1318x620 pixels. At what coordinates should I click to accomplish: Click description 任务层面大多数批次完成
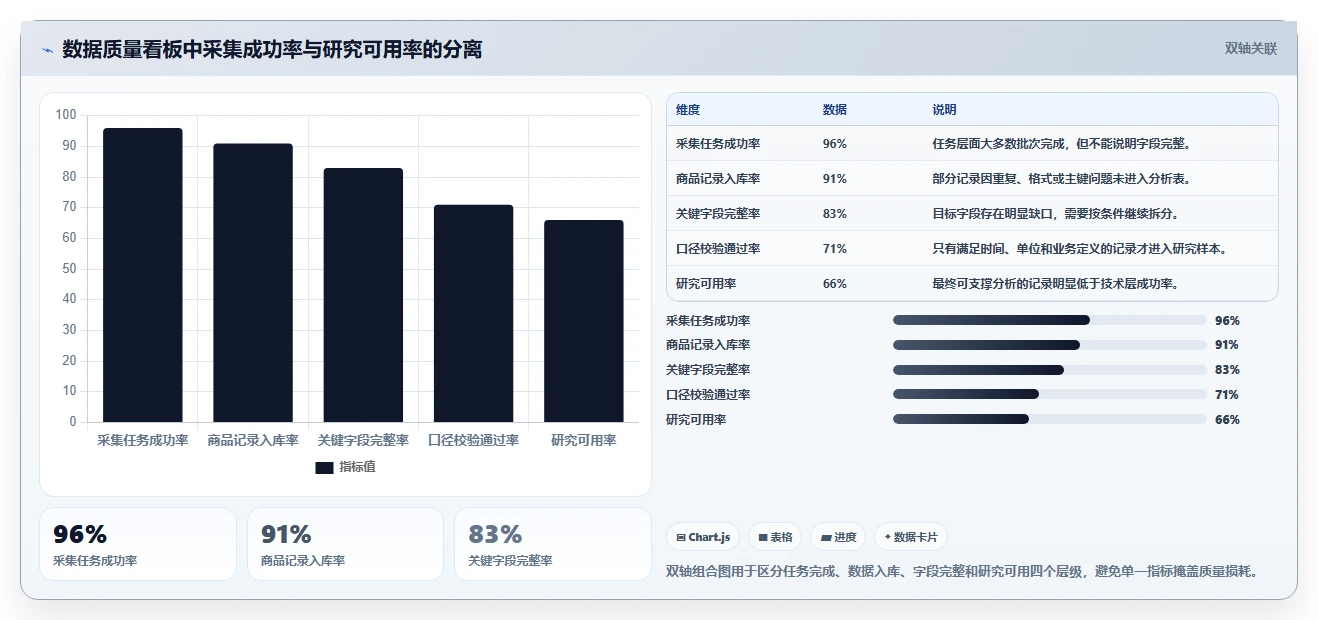pyautogui.click(x=1061, y=144)
